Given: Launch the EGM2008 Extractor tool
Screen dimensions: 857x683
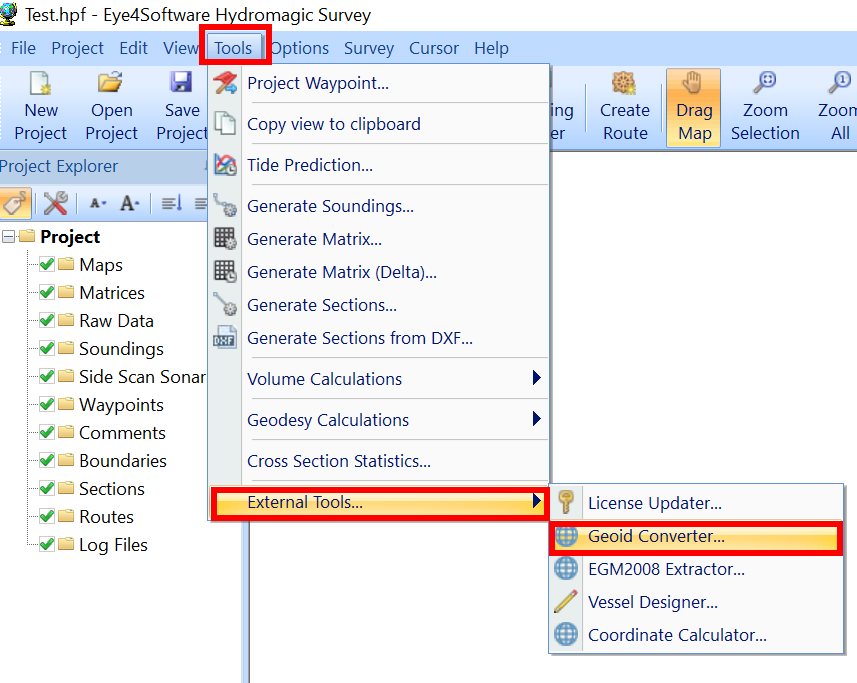Looking at the screenshot, I should coord(666,569).
